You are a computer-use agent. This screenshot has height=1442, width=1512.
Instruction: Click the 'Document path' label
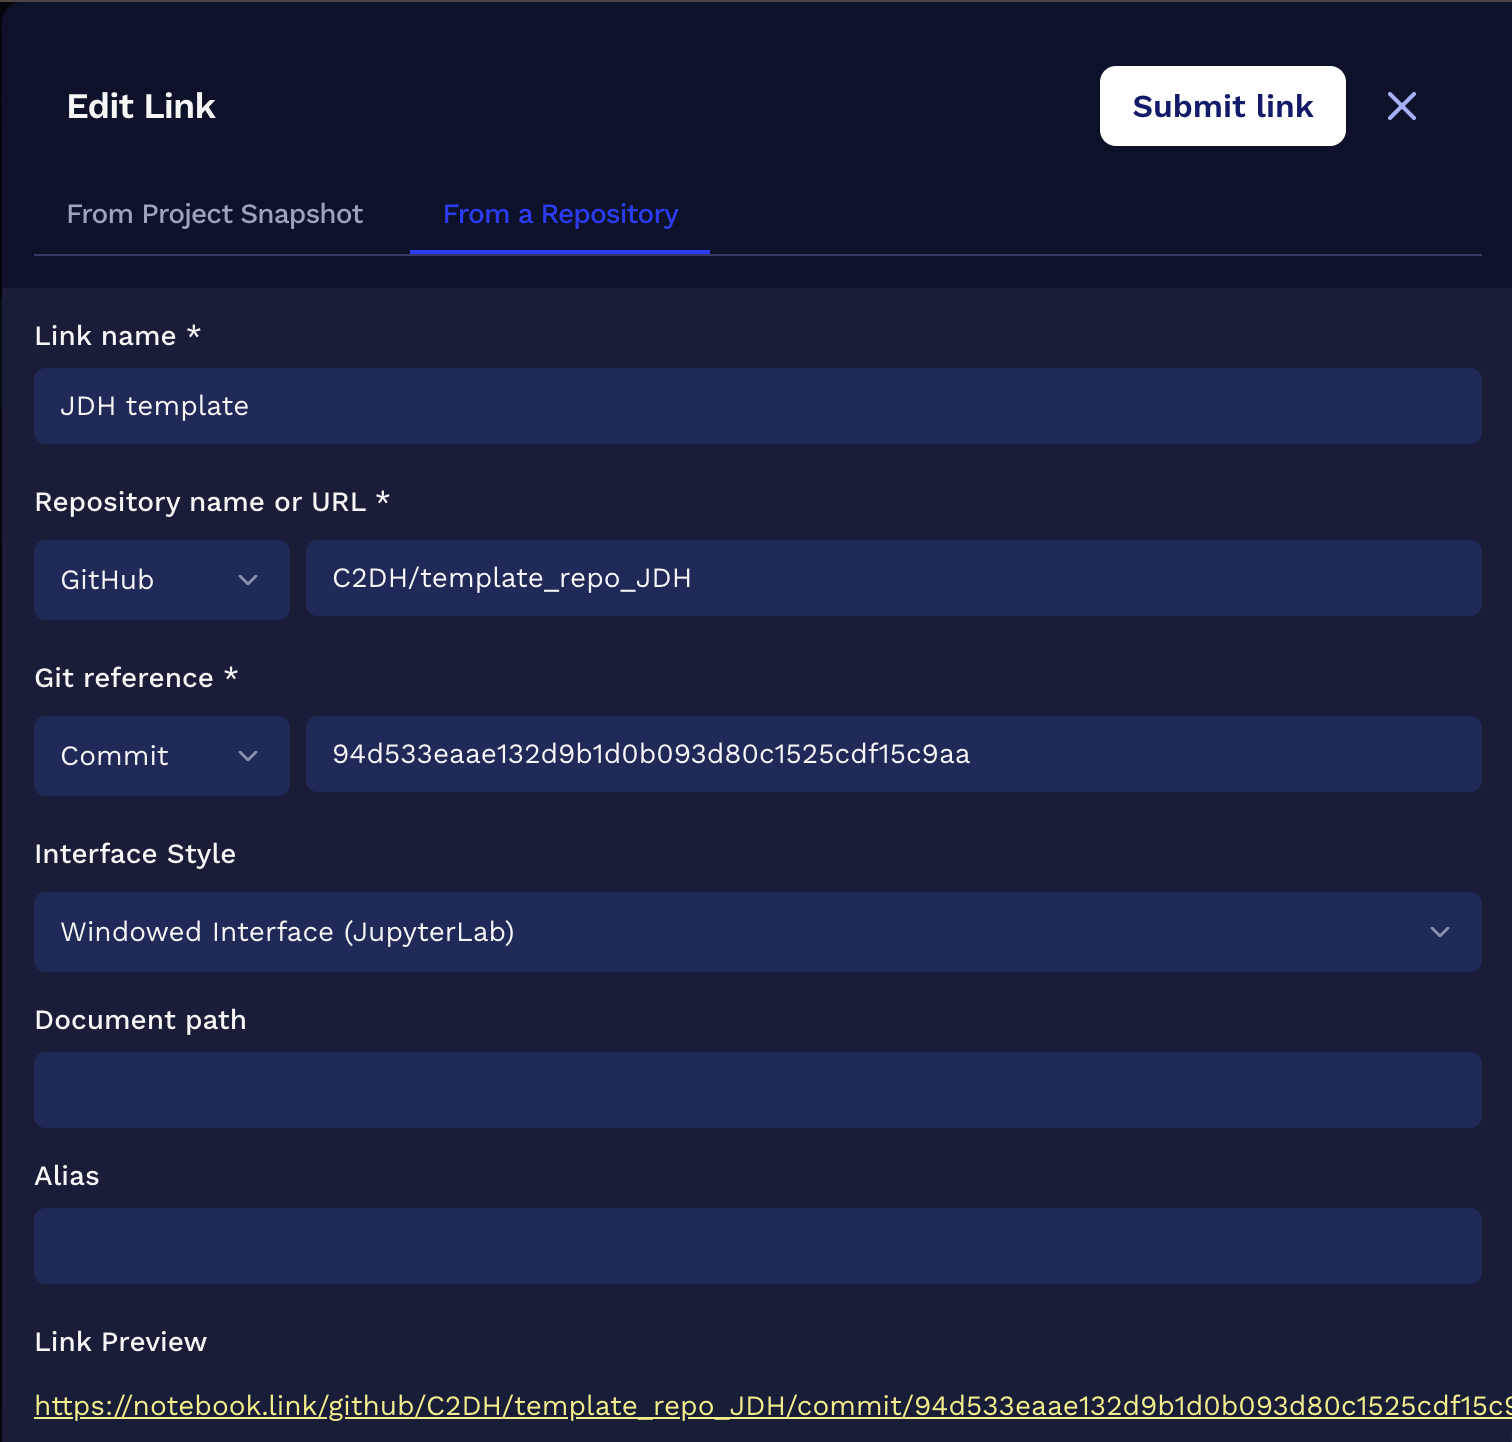(x=140, y=1020)
